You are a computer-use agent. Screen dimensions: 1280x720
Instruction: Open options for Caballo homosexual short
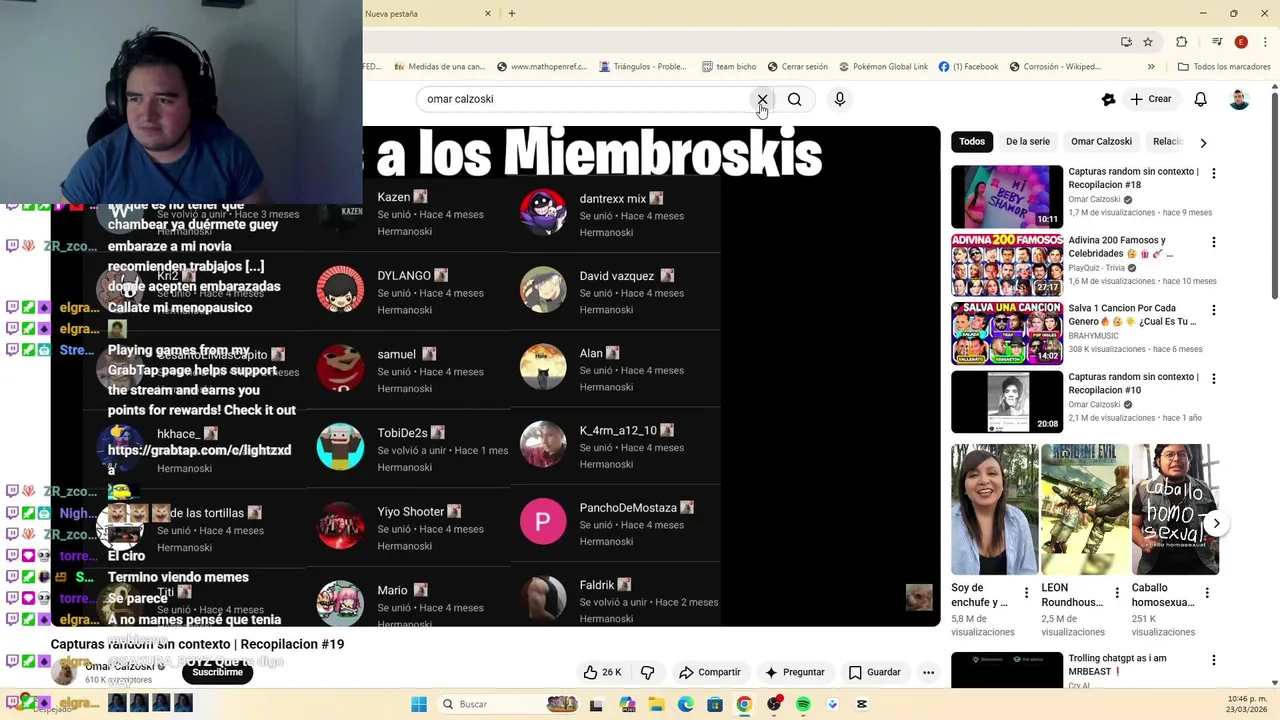(1207, 593)
